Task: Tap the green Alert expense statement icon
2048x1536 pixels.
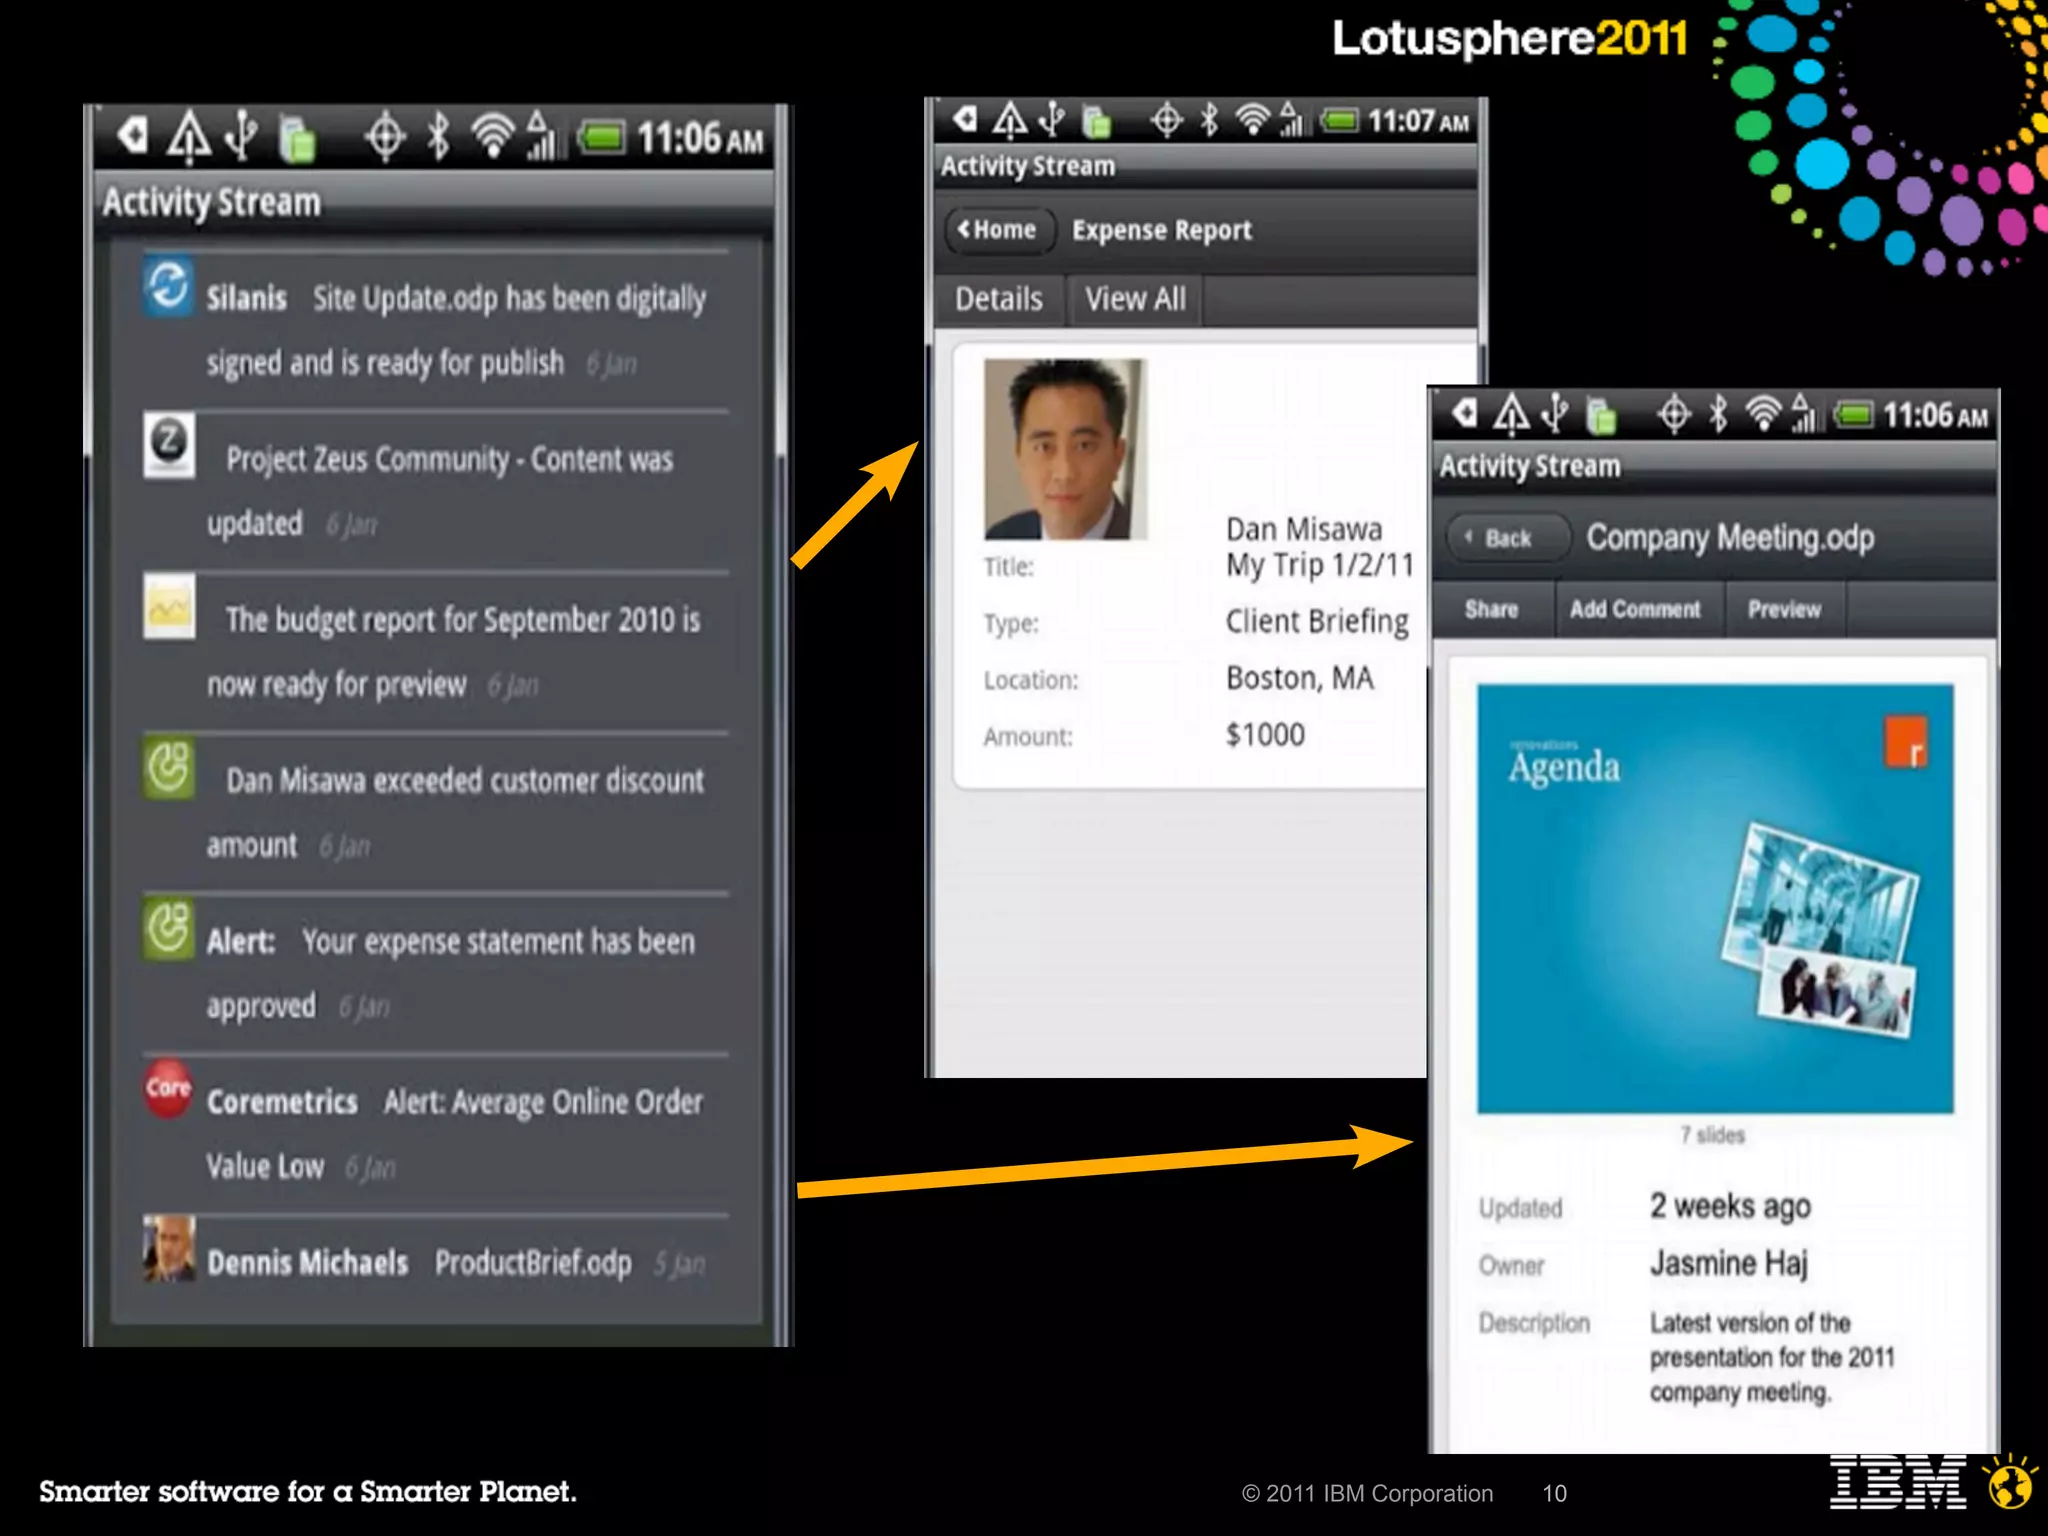Action: click(168, 928)
